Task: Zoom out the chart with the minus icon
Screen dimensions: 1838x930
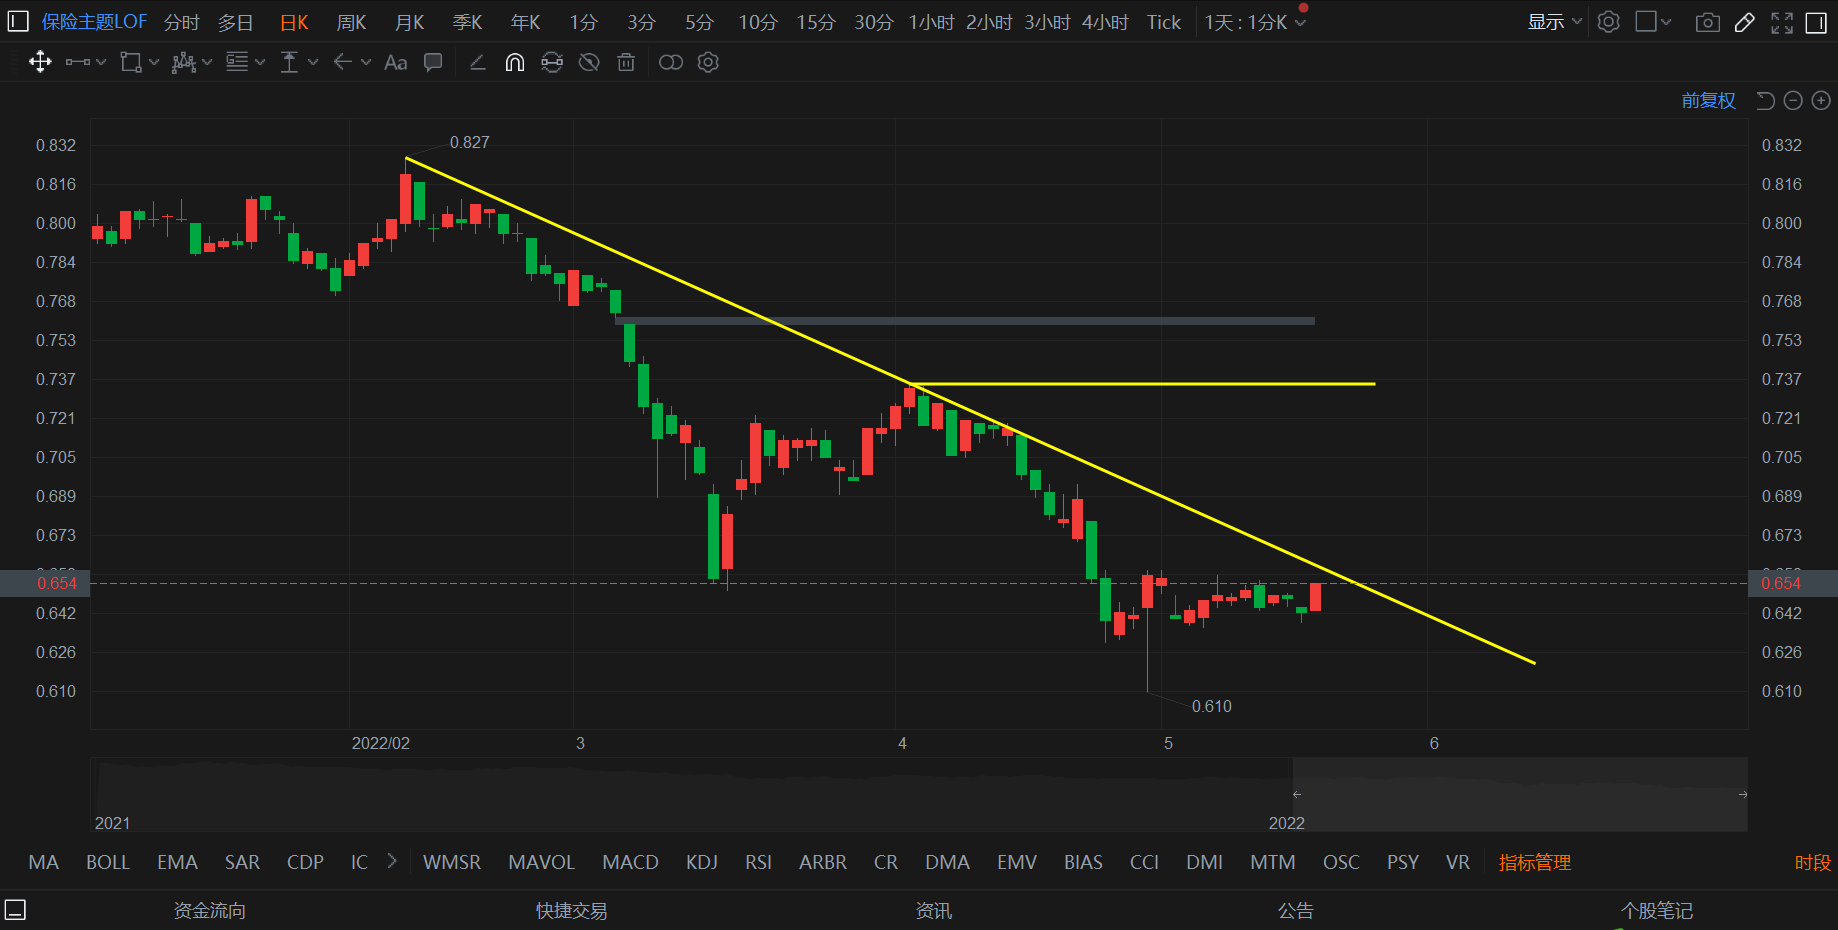Action: [x=1793, y=100]
